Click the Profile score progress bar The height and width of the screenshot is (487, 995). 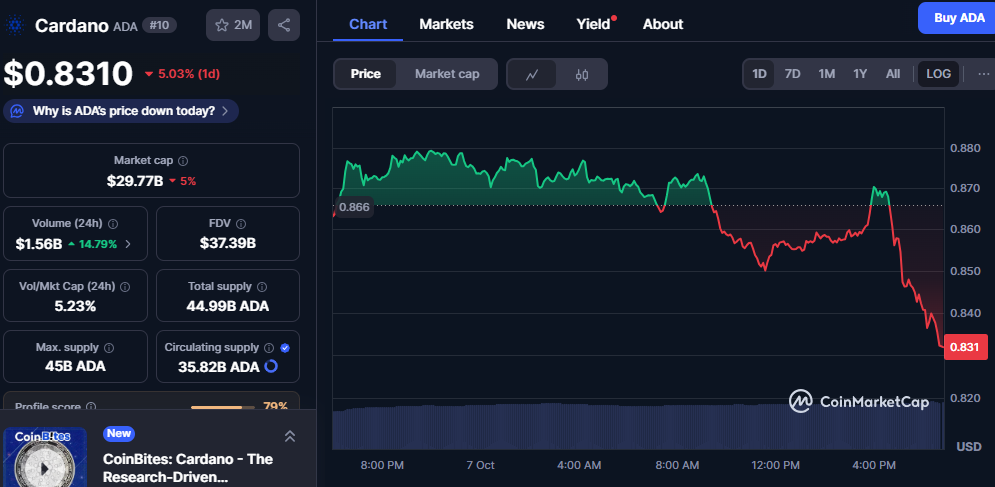point(223,407)
